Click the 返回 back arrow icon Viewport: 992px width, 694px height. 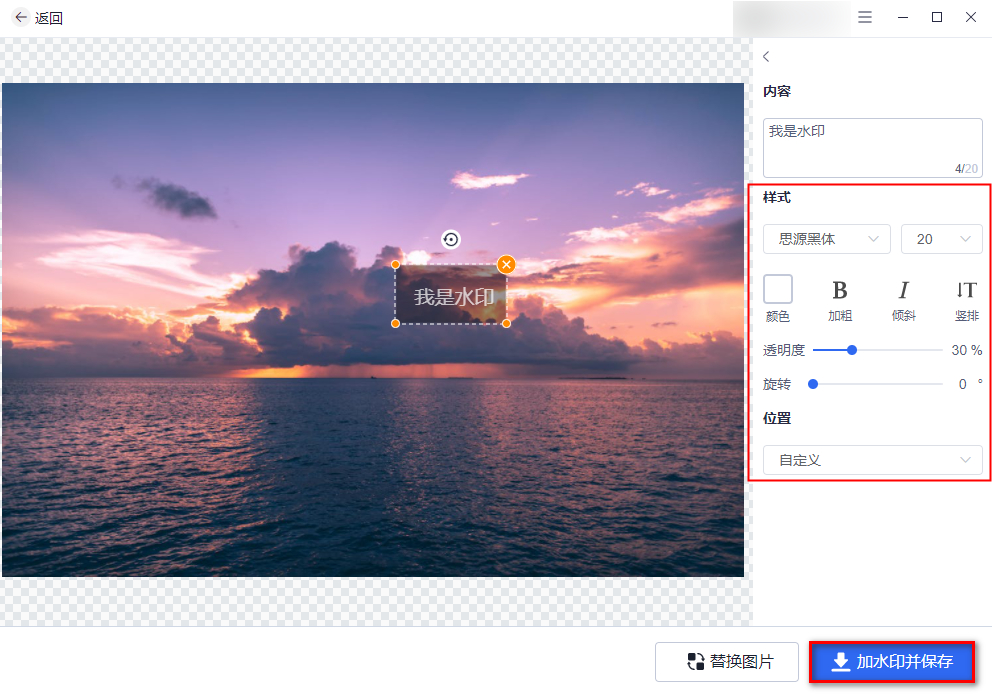point(21,17)
